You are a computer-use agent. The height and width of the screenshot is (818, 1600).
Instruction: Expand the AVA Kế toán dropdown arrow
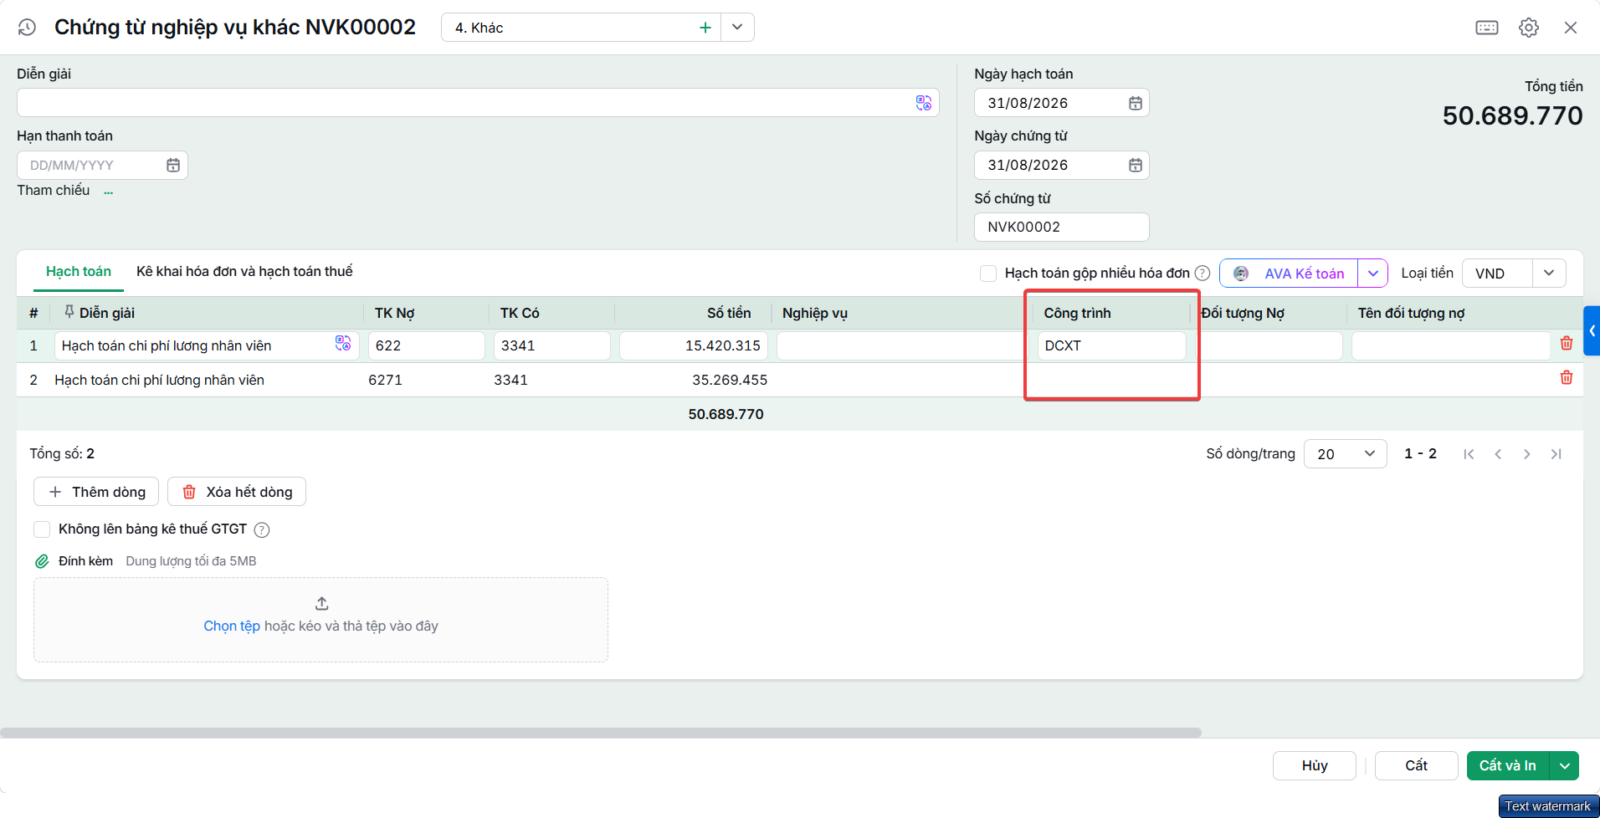pyautogui.click(x=1373, y=273)
